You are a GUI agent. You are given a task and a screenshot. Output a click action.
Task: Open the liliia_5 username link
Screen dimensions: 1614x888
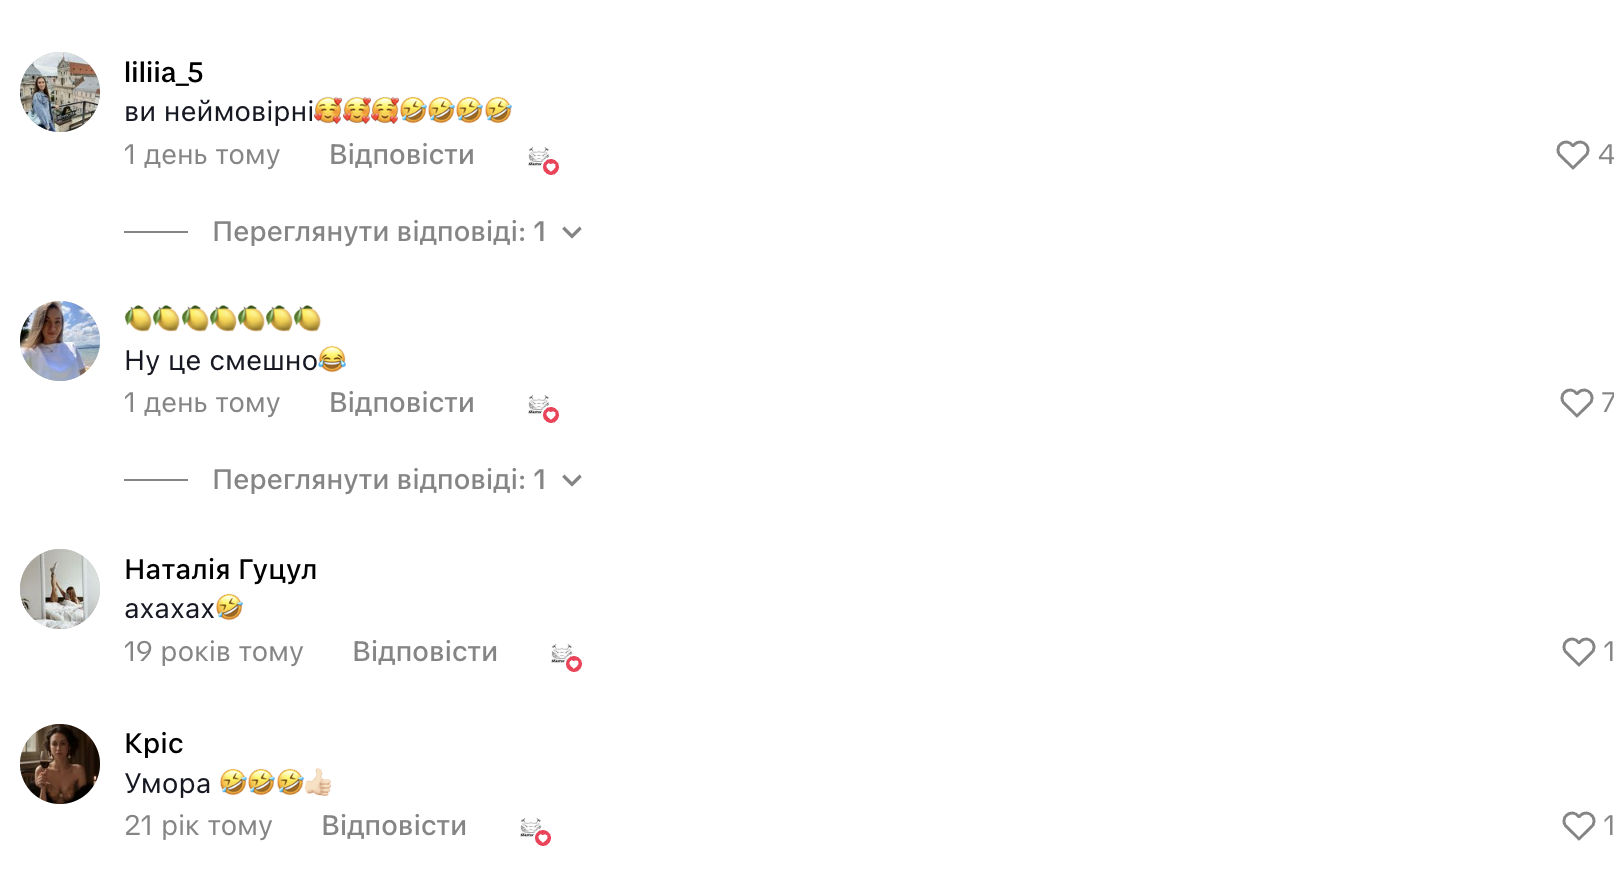click(x=164, y=73)
